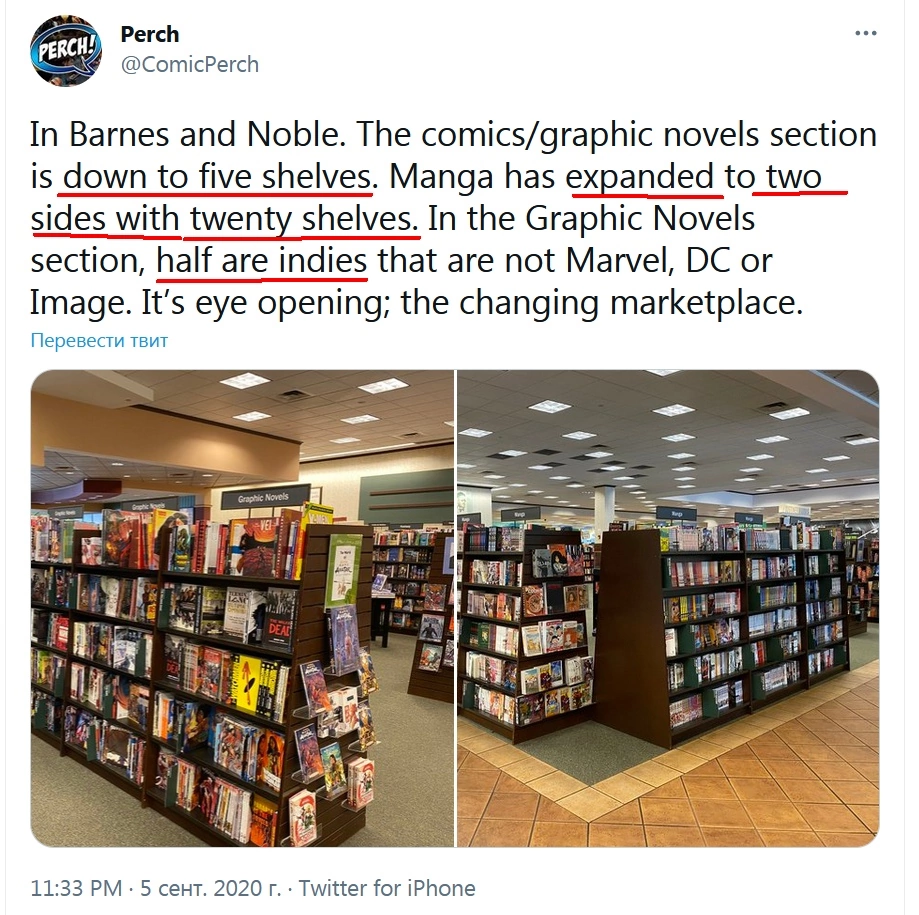Open the @ComicPerch handle link
Image resolution: width=919 pixels, height=915 pixels.
pyautogui.click(x=189, y=64)
